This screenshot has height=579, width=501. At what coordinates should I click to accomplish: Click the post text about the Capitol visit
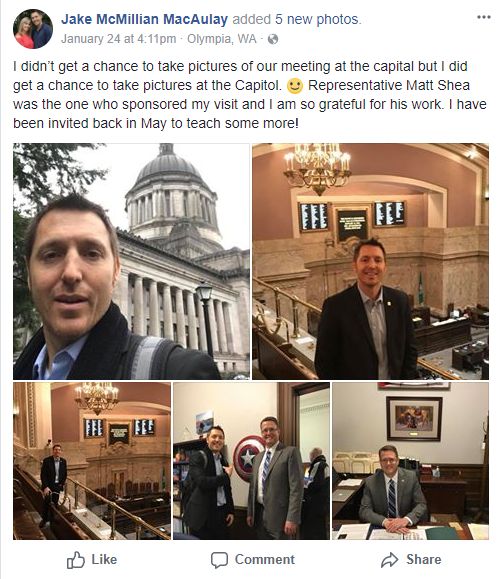point(250,95)
